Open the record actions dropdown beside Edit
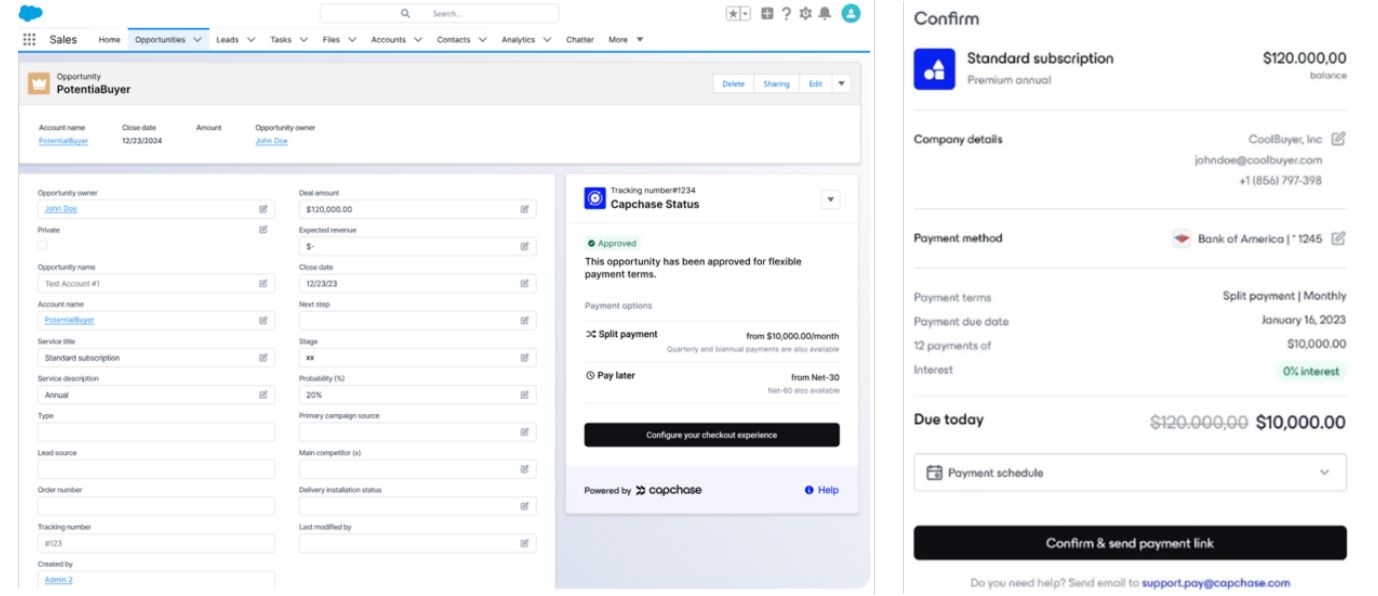This screenshot has height=596, width=1378. 841,84
